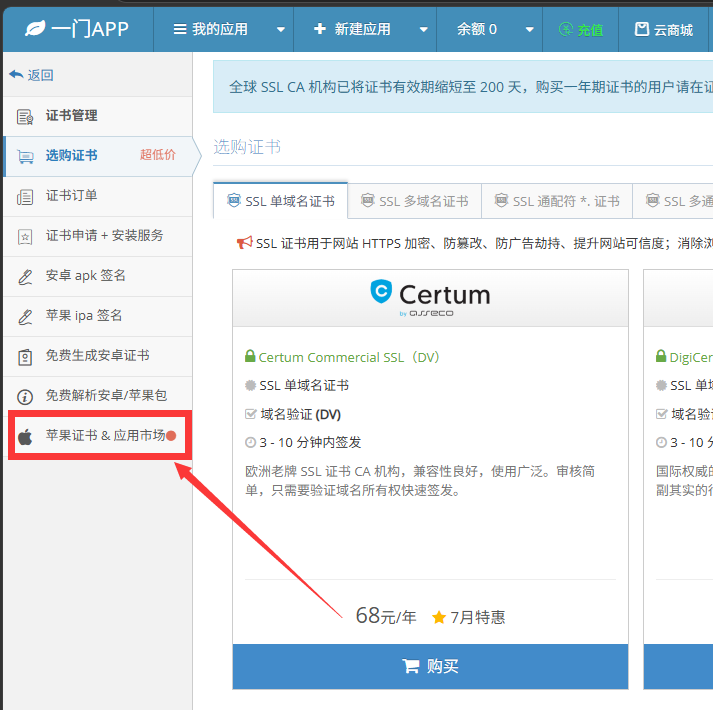Click the red megaphone announcement icon

click(x=244, y=243)
